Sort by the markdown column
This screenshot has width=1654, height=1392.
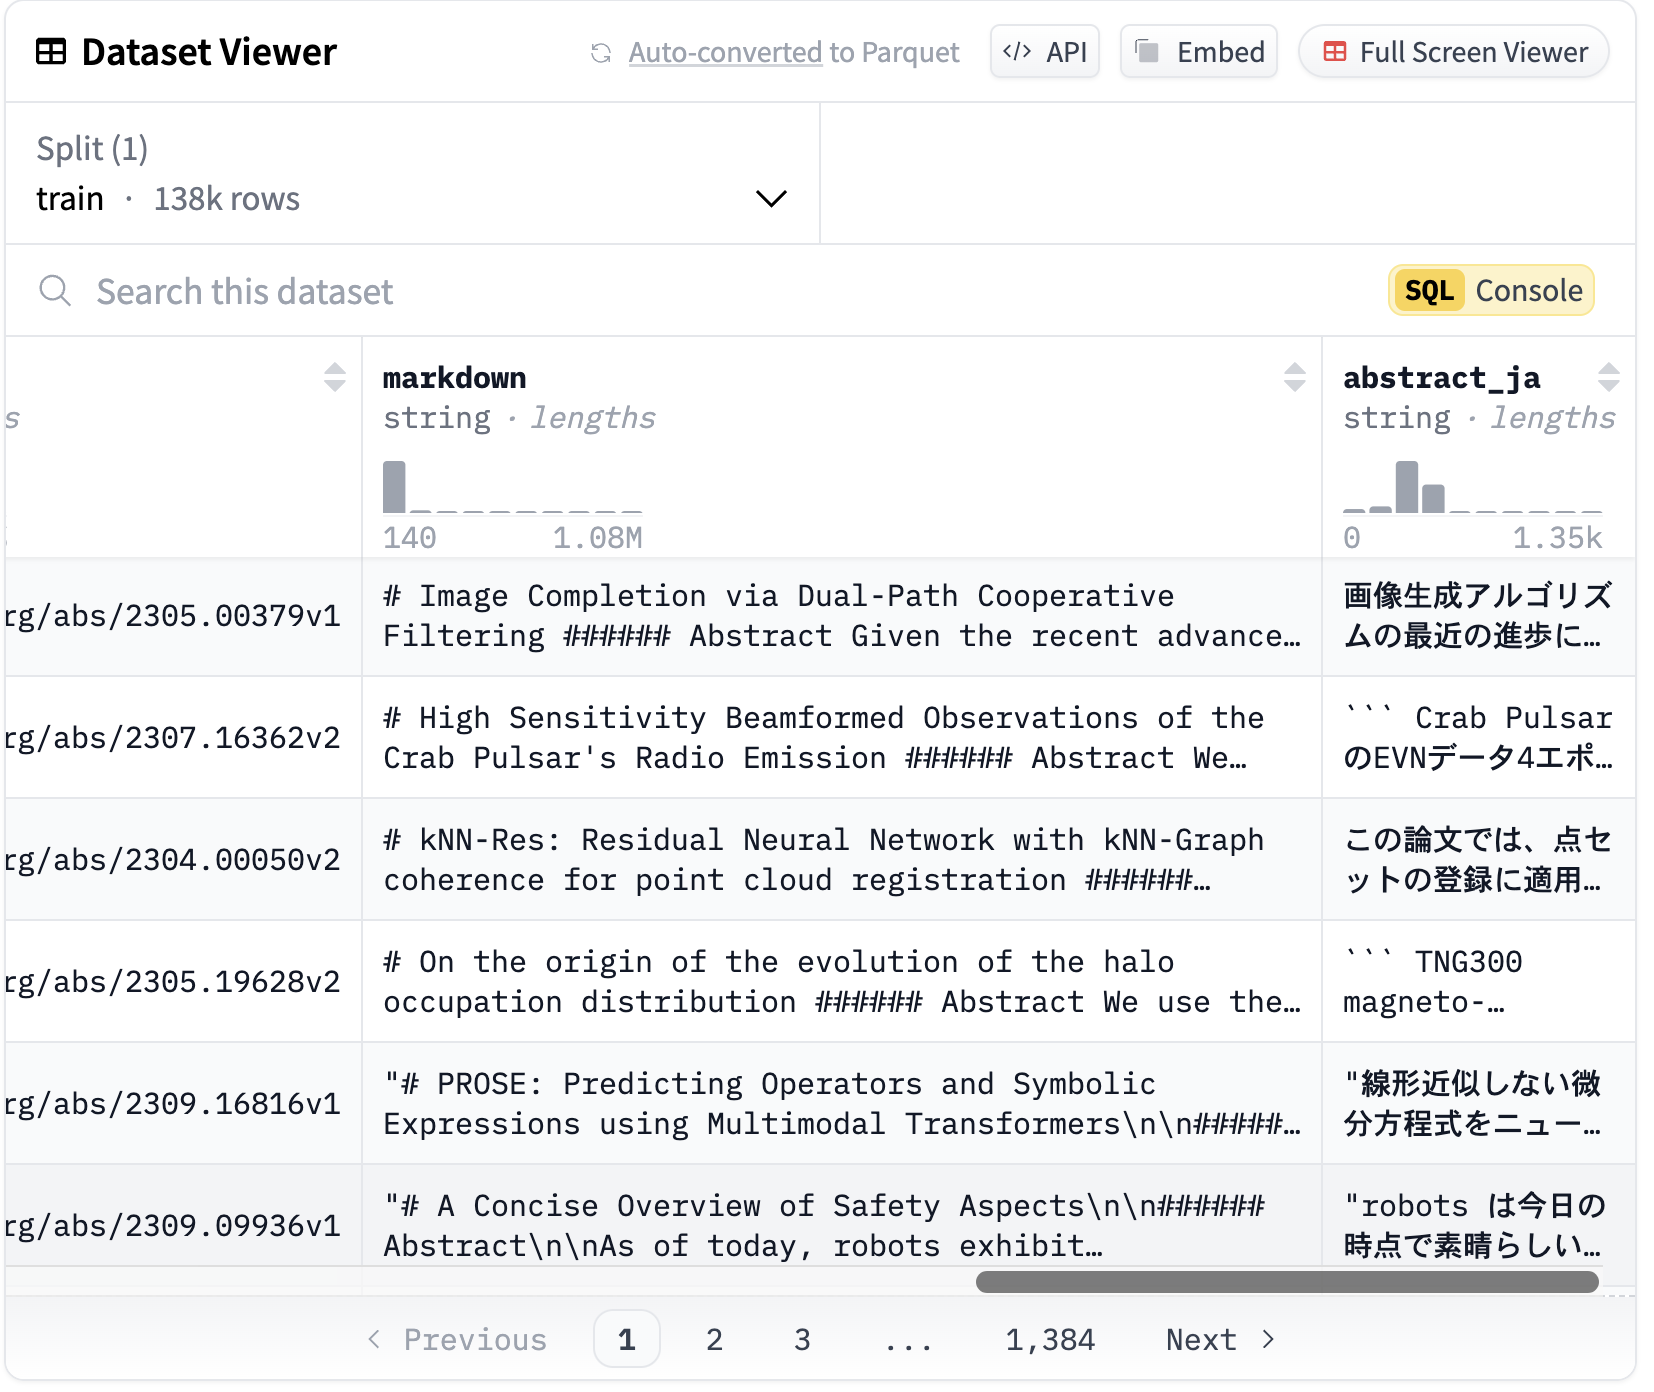1295,378
